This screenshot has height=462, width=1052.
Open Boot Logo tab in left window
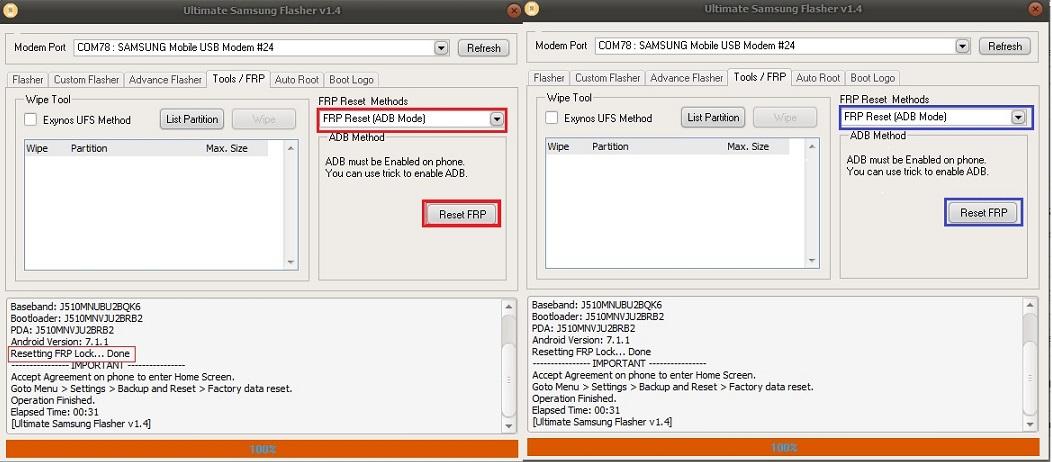click(x=351, y=80)
